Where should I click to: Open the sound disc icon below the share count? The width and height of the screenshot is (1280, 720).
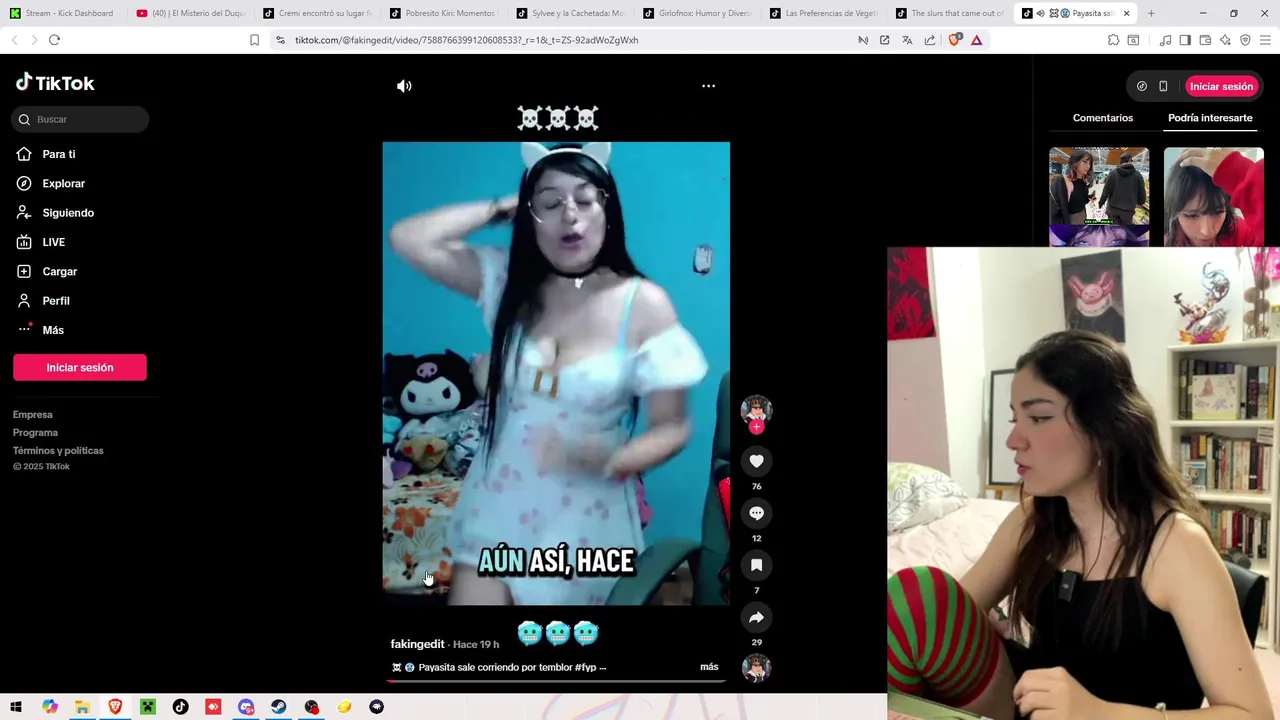tap(756, 667)
